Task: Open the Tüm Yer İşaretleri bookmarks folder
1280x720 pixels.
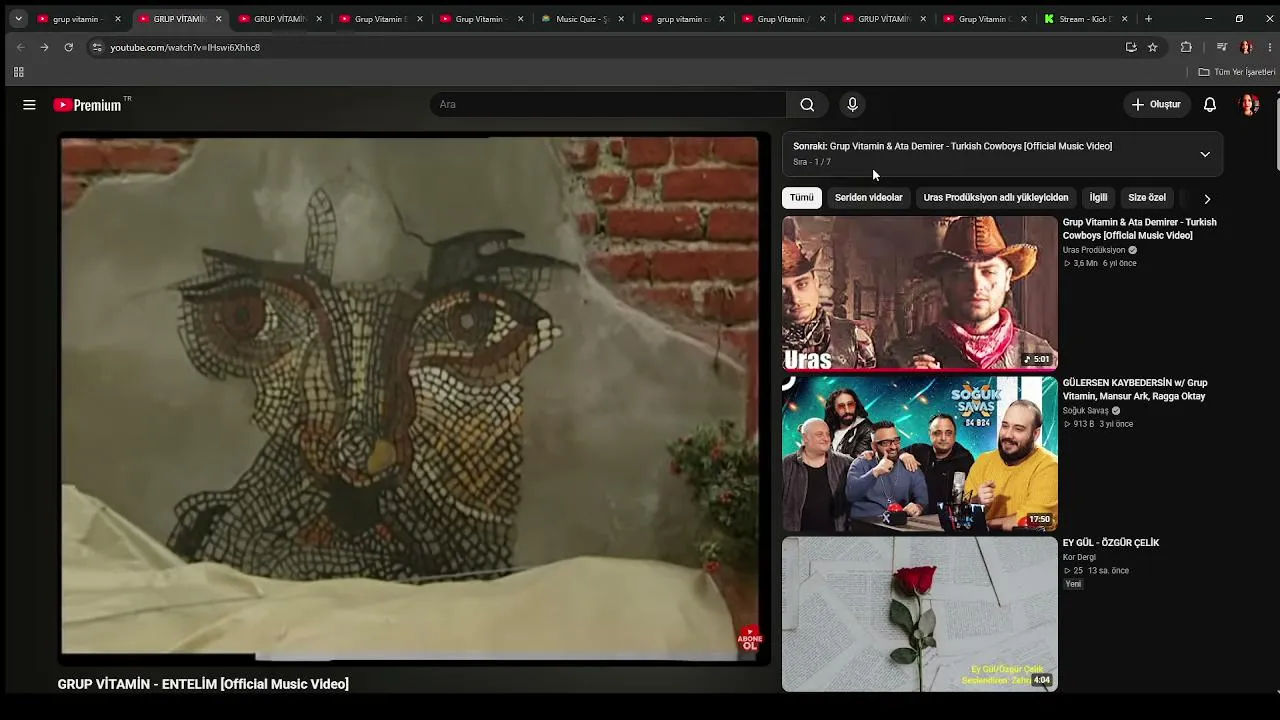Action: 1237,72
